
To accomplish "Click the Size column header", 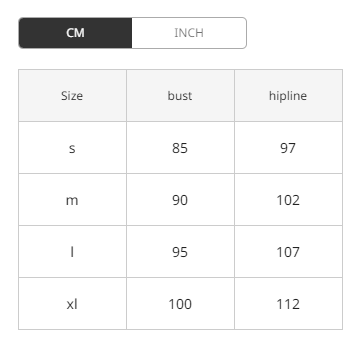I will (72, 96).
